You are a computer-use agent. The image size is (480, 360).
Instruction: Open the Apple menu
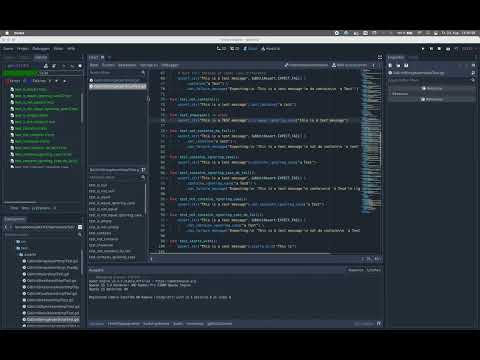click(7, 33)
